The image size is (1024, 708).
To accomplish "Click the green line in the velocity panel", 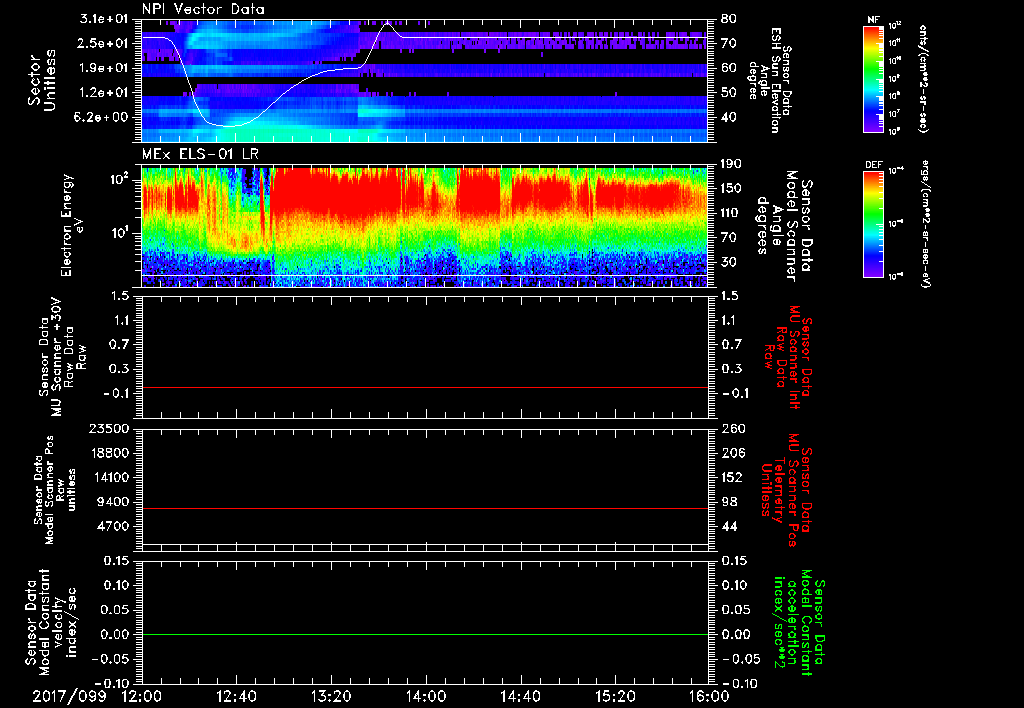I will (x=425, y=634).
